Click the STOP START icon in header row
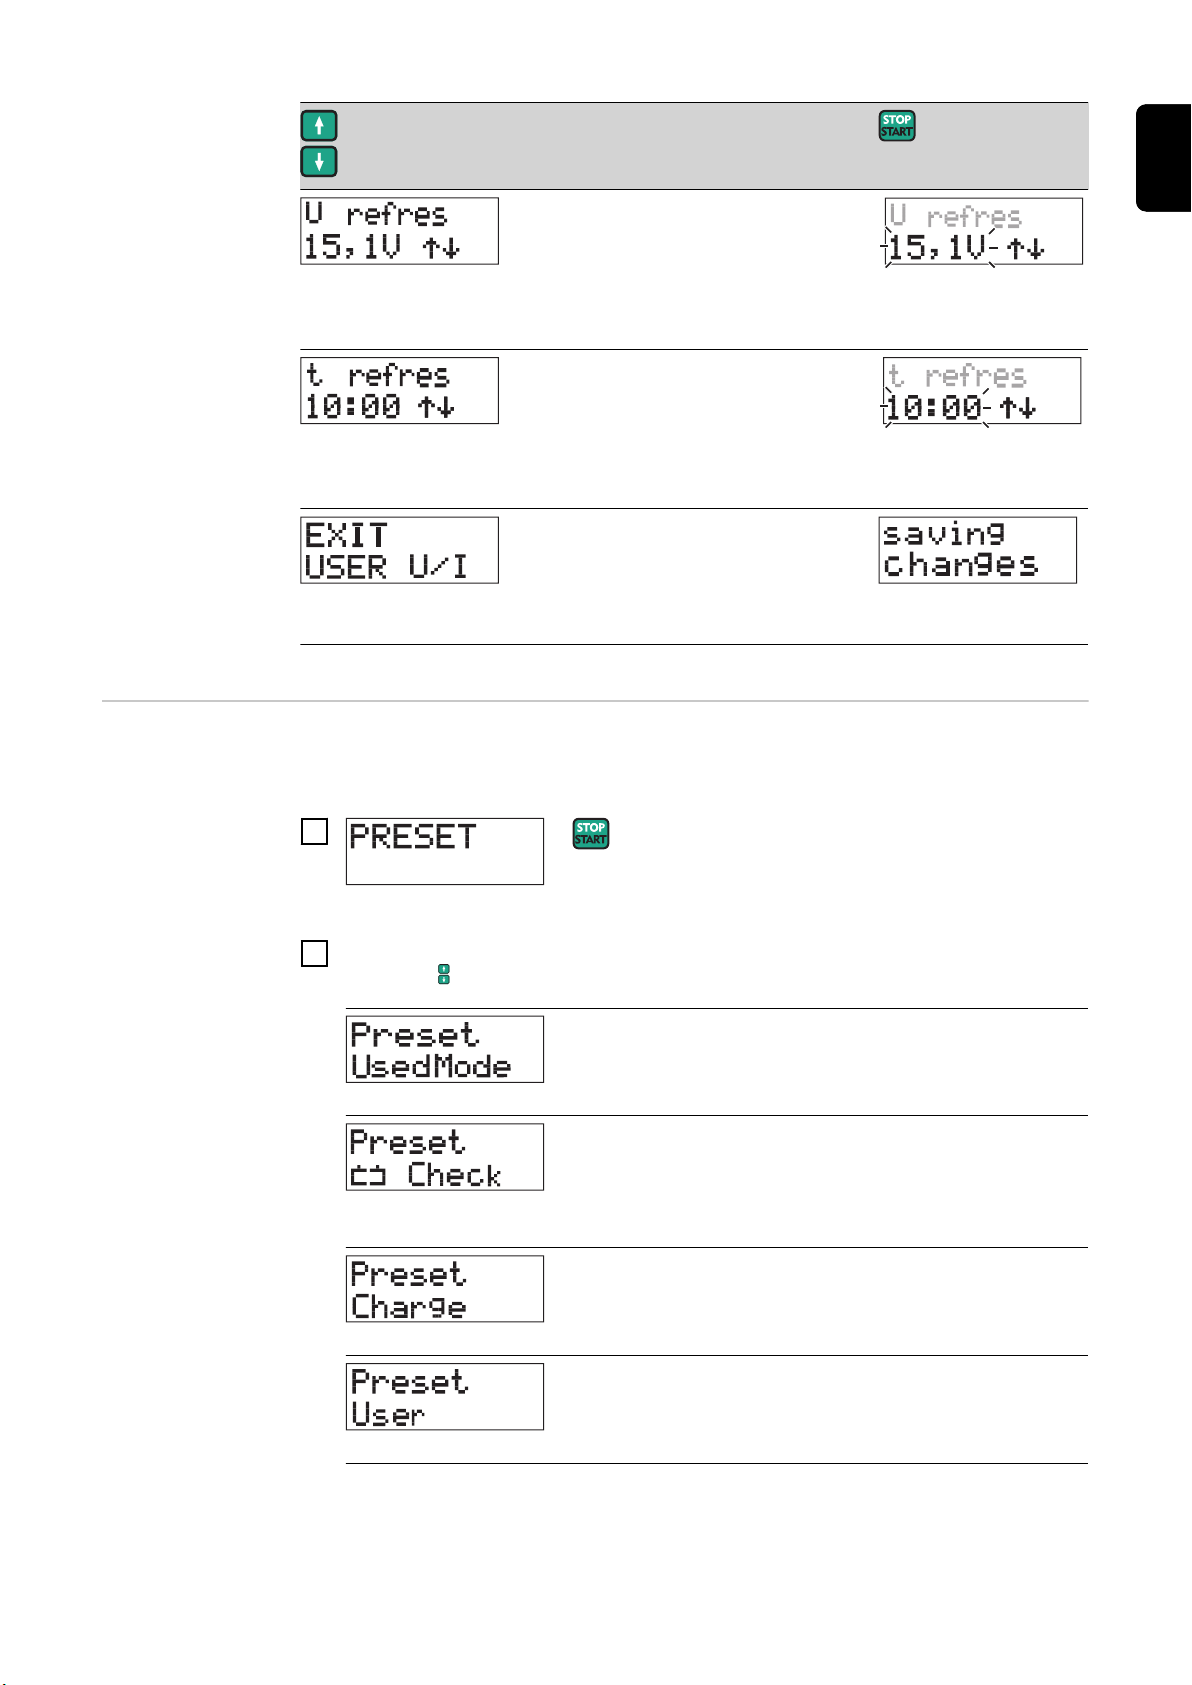Screen dimensions: 1192x1685 pos(897,125)
